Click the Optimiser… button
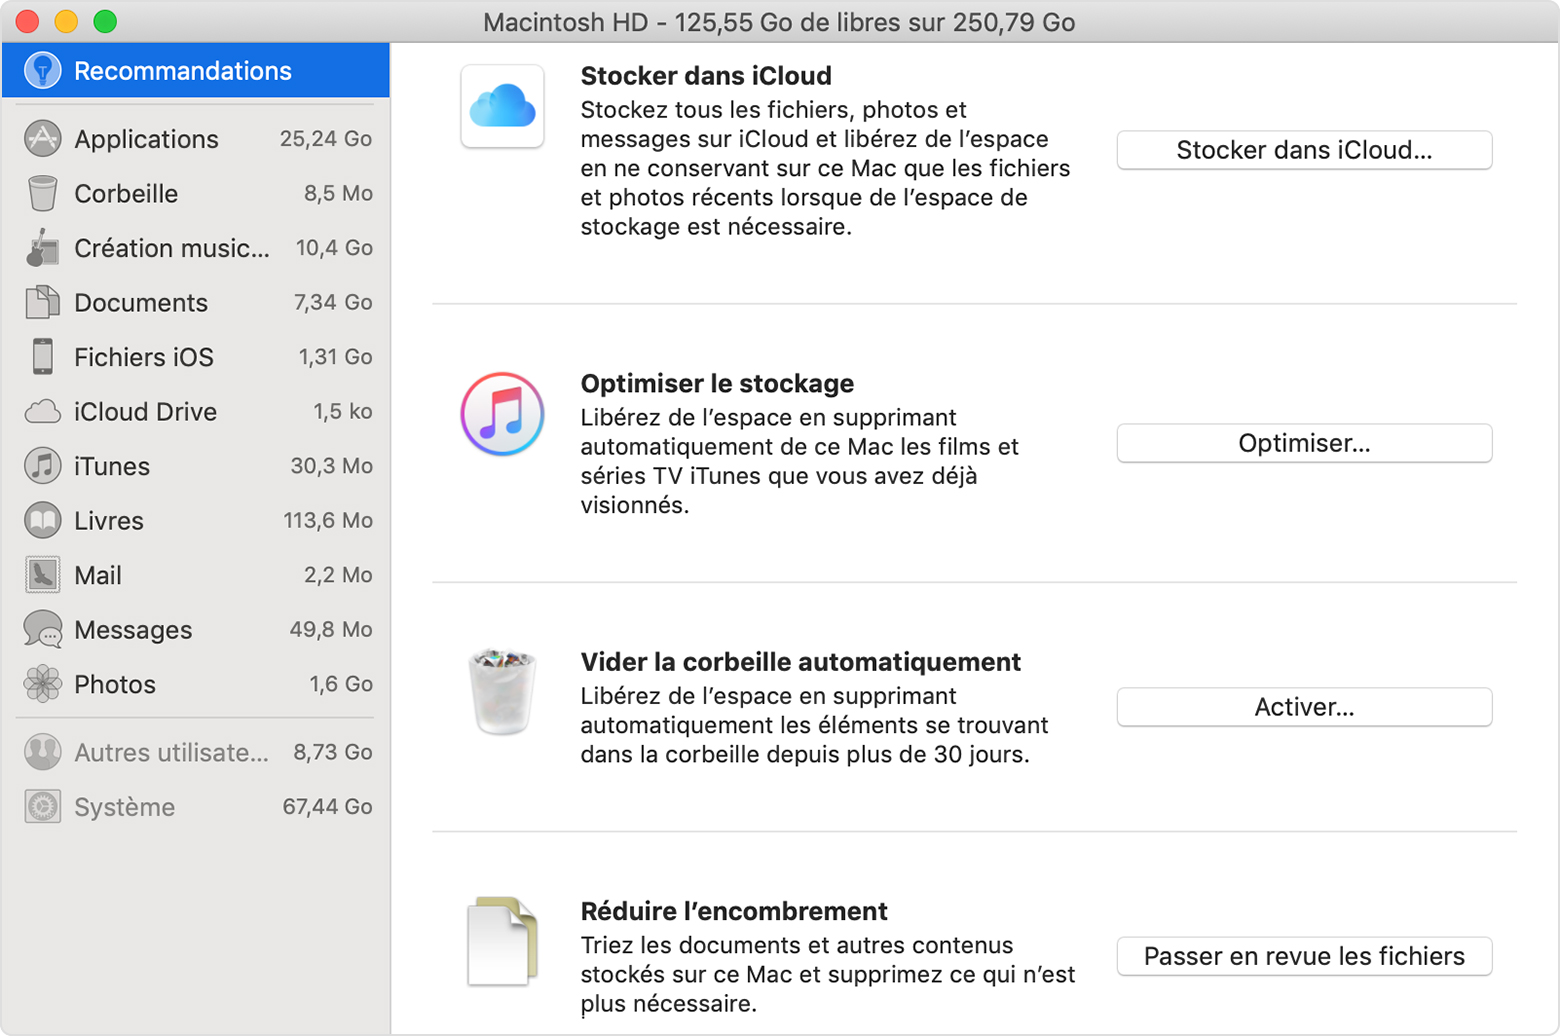 [x=1304, y=443]
